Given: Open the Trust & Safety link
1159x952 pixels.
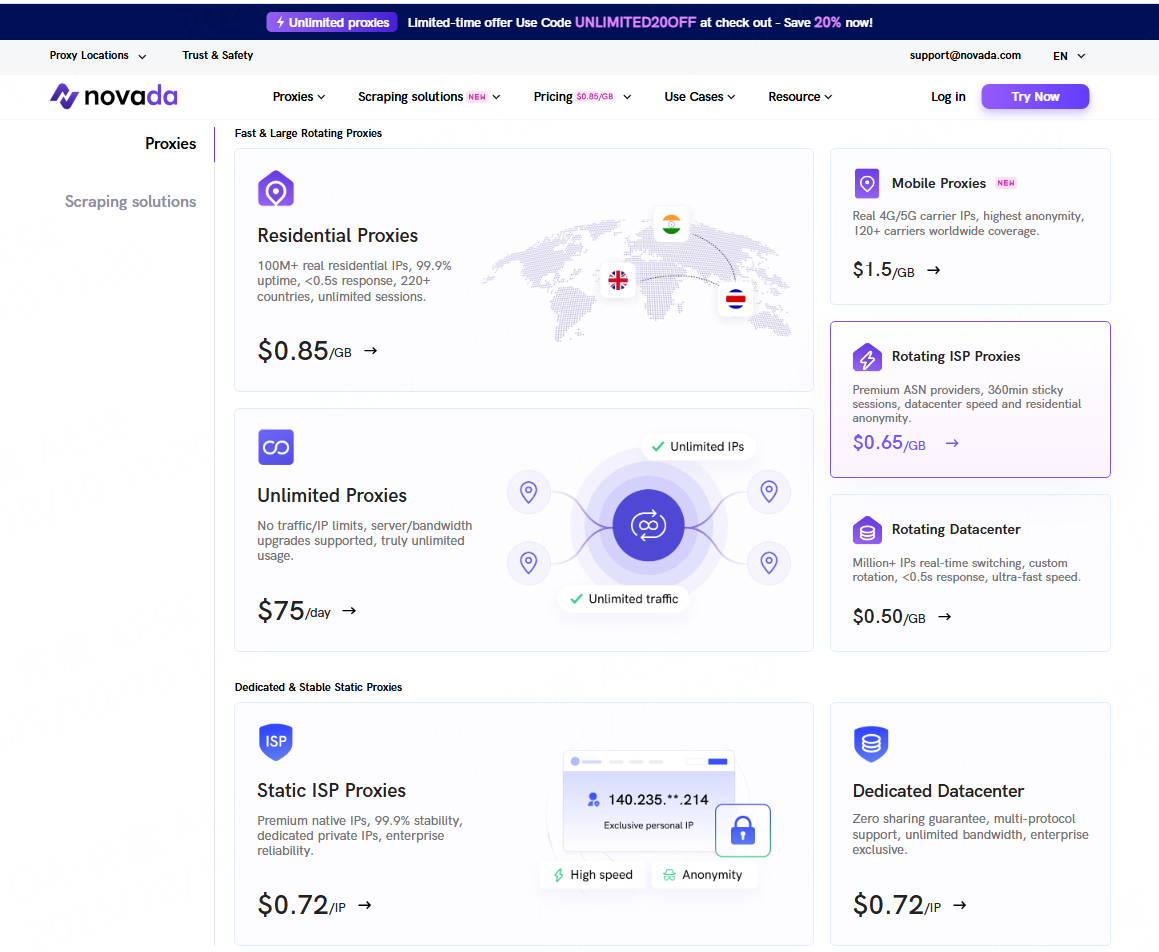Looking at the screenshot, I should click(217, 56).
